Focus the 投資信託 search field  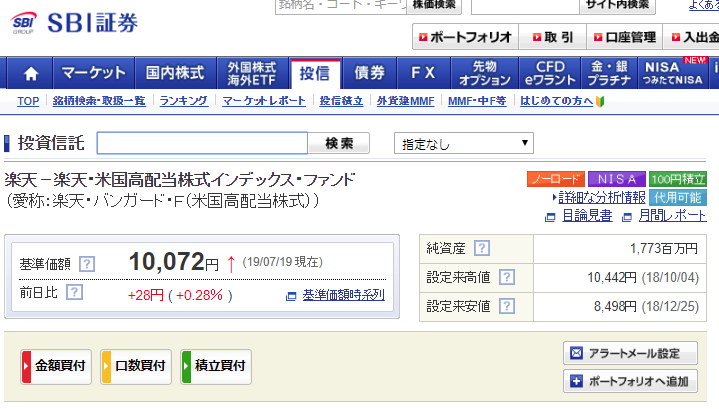(202, 143)
